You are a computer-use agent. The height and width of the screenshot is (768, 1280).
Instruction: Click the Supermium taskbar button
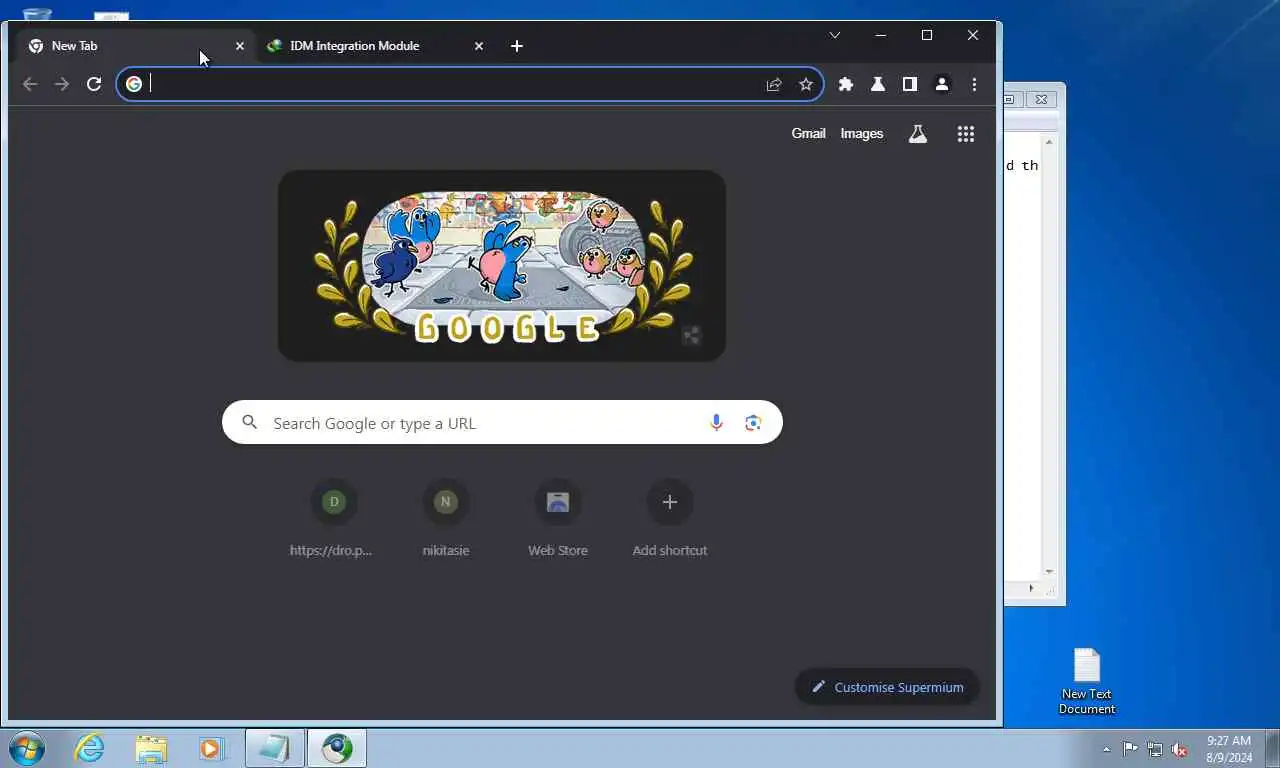point(337,748)
